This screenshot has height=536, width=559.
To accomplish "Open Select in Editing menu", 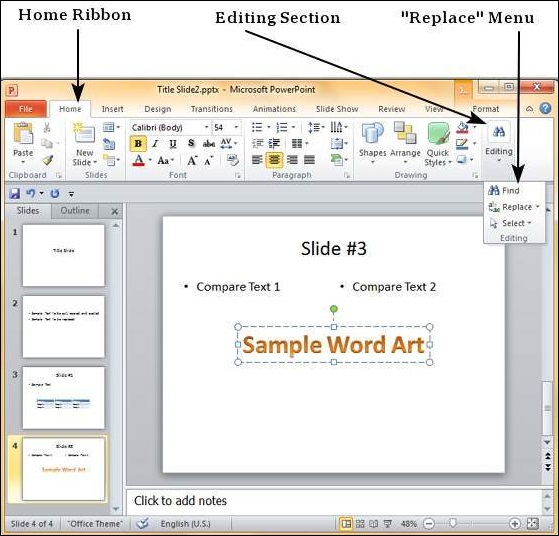I will pos(511,223).
